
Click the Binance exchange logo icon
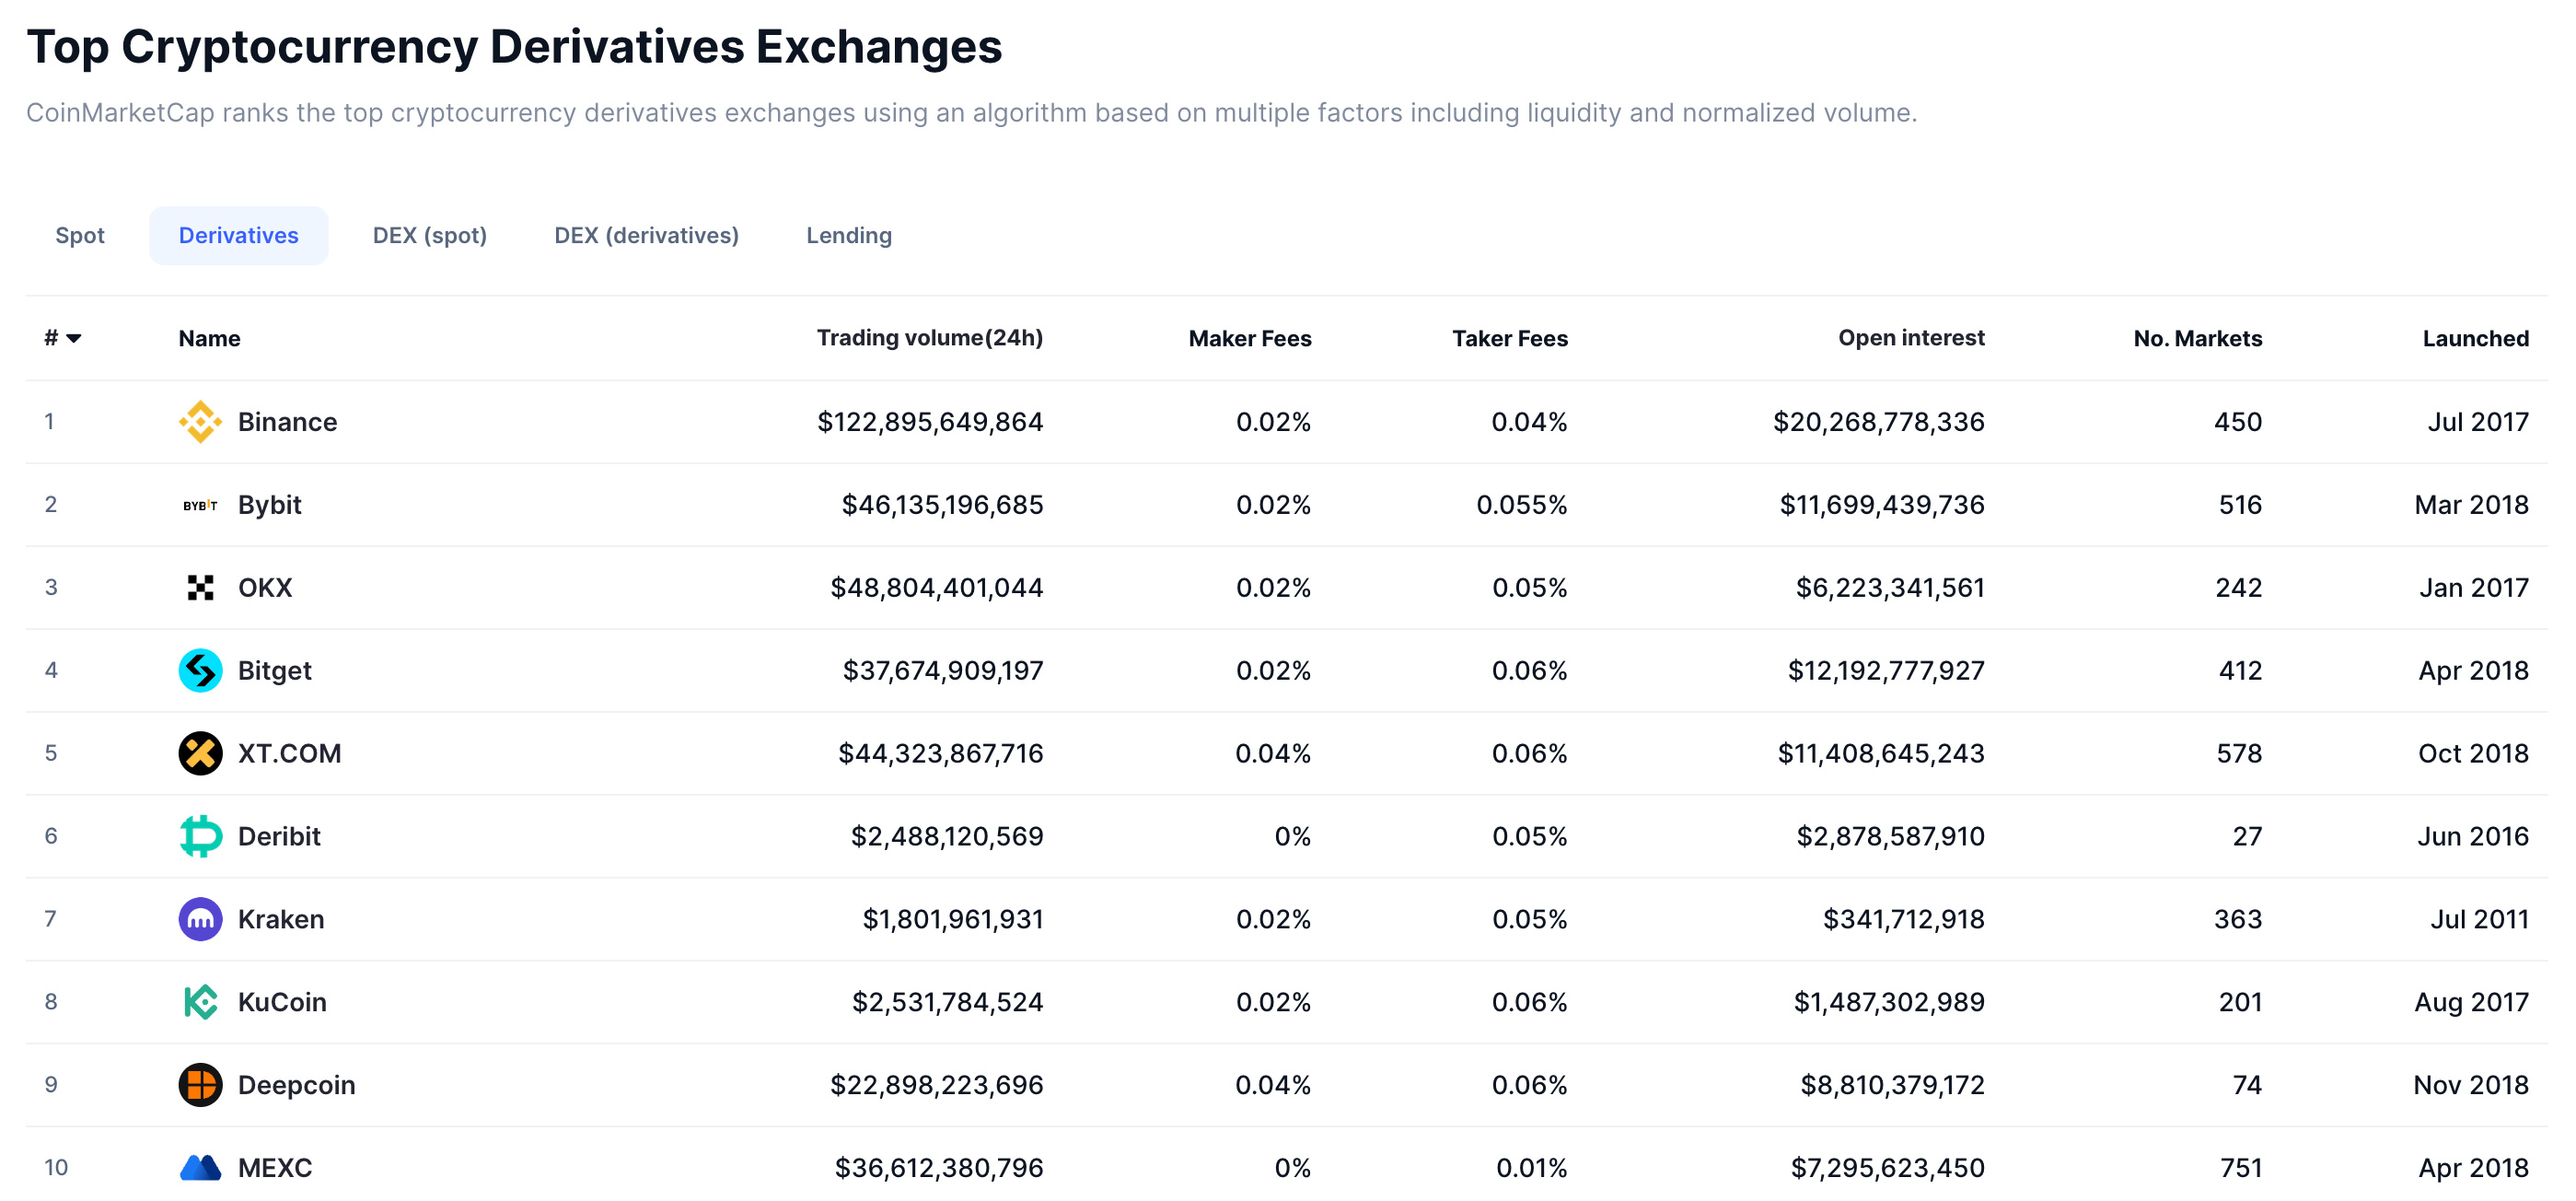[x=200, y=421]
